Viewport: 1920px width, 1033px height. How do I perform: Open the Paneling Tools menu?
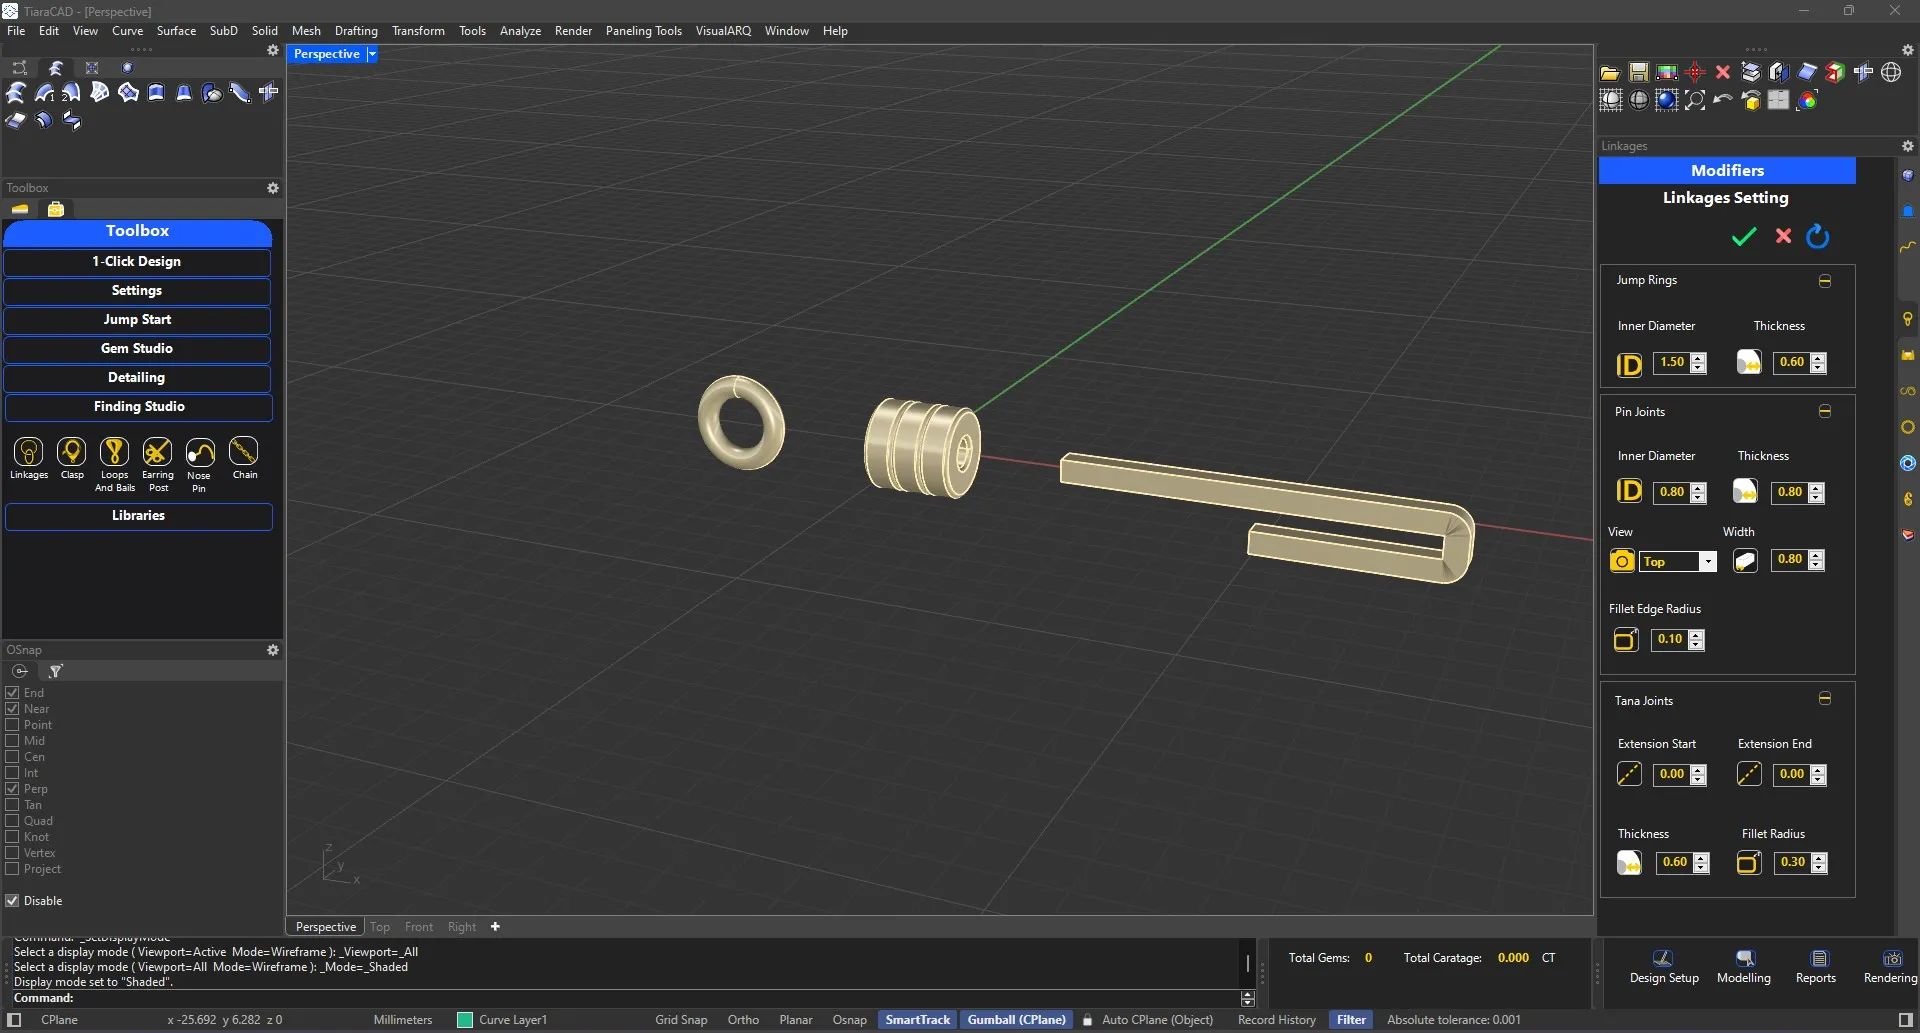click(643, 31)
